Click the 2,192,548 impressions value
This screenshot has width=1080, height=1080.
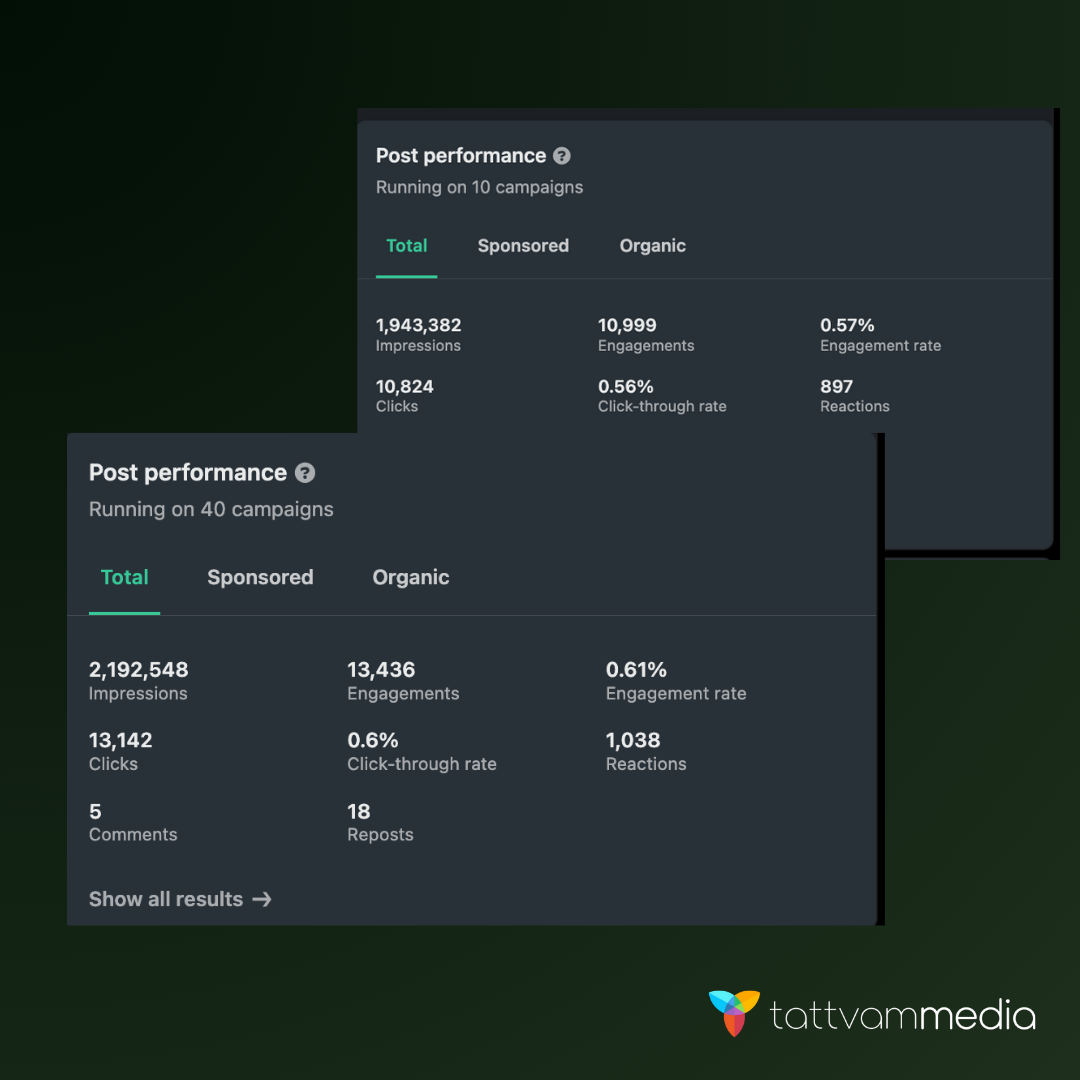(138, 669)
